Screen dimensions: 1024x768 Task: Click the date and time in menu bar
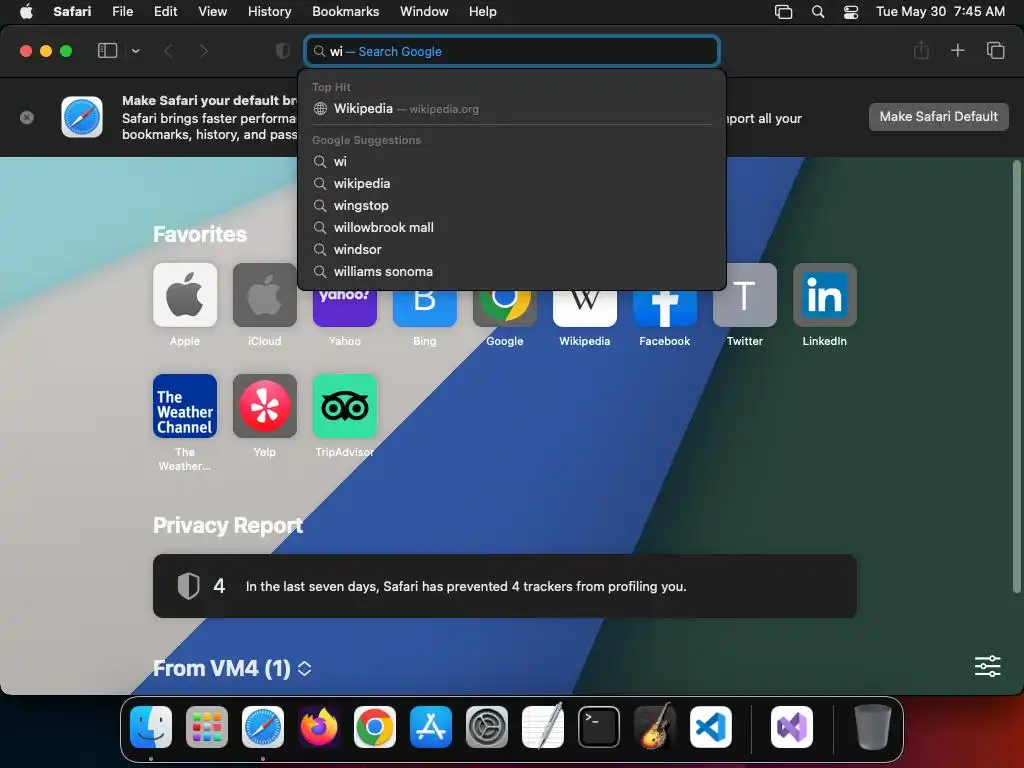point(940,12)
